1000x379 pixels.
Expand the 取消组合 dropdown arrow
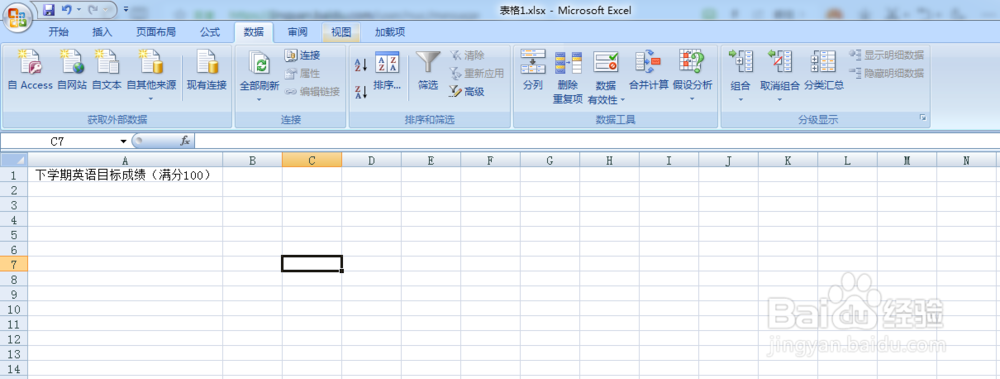pos(779,99)
